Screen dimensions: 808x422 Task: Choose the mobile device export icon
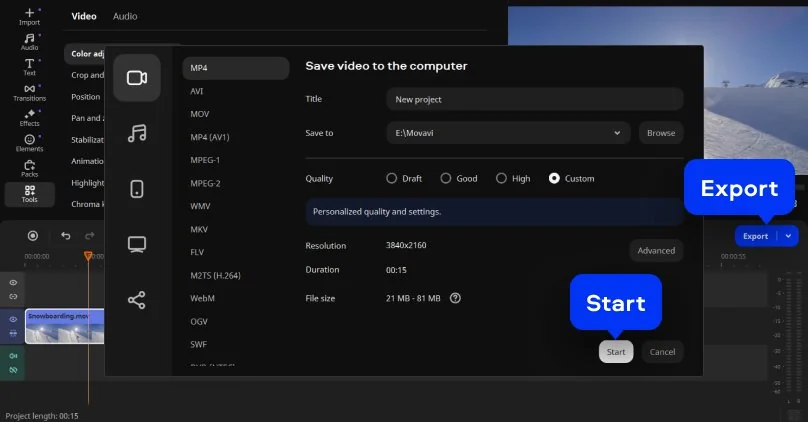coord(137,189)
